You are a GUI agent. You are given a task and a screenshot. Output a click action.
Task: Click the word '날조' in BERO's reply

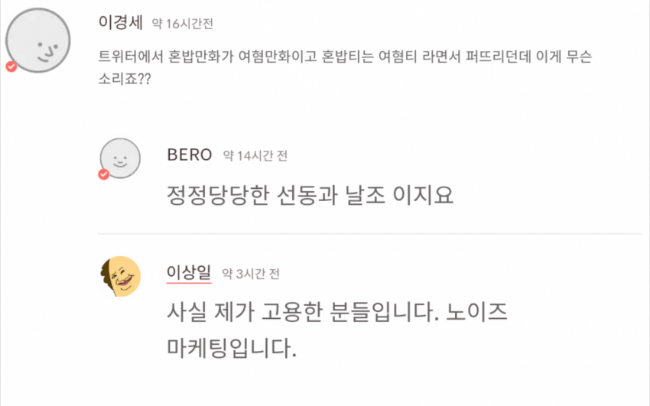[379, 194]
